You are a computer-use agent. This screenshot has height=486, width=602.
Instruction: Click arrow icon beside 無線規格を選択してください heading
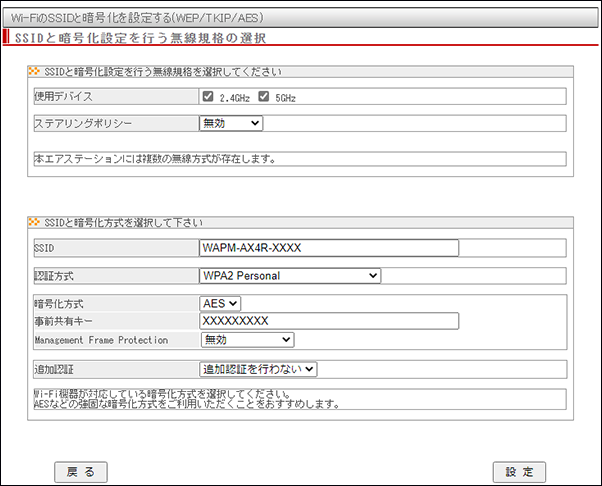[x=33, y=72]
